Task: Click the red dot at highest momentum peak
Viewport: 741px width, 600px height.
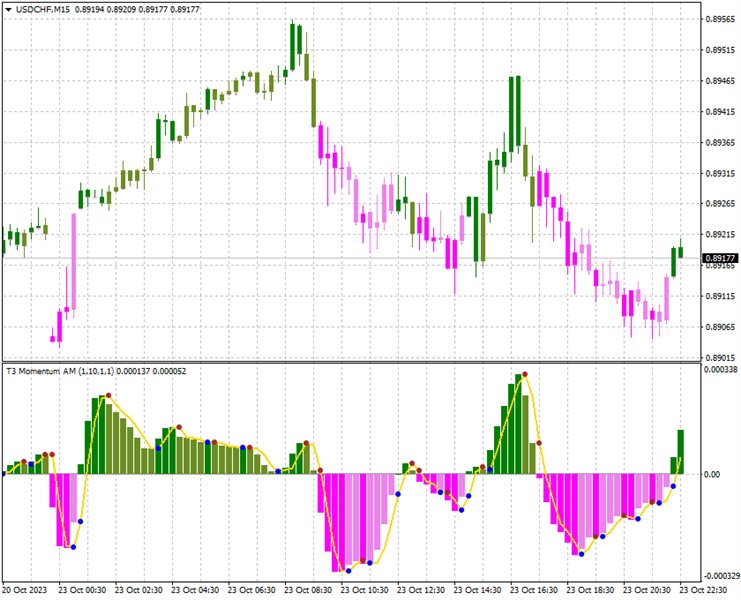Action: 524,374
